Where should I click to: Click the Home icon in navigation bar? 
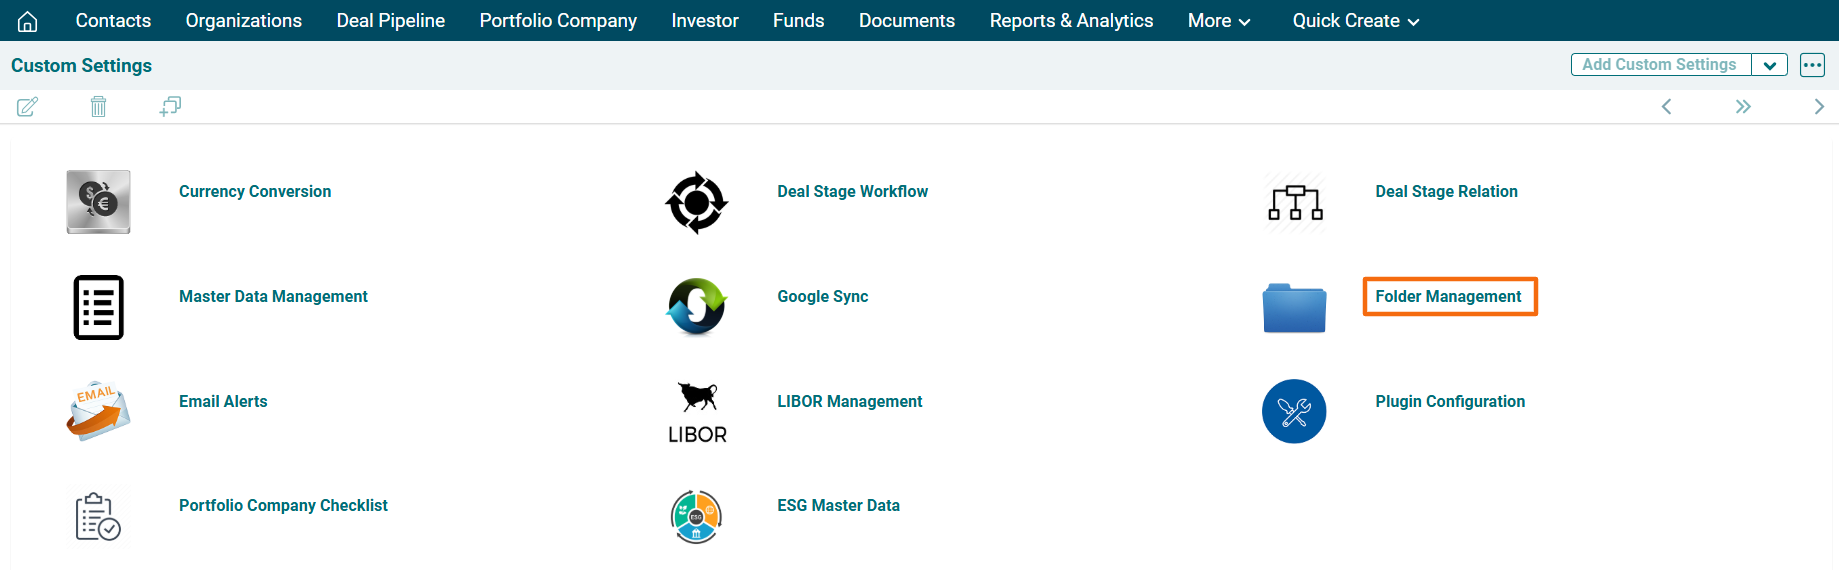tap(28, 21)
